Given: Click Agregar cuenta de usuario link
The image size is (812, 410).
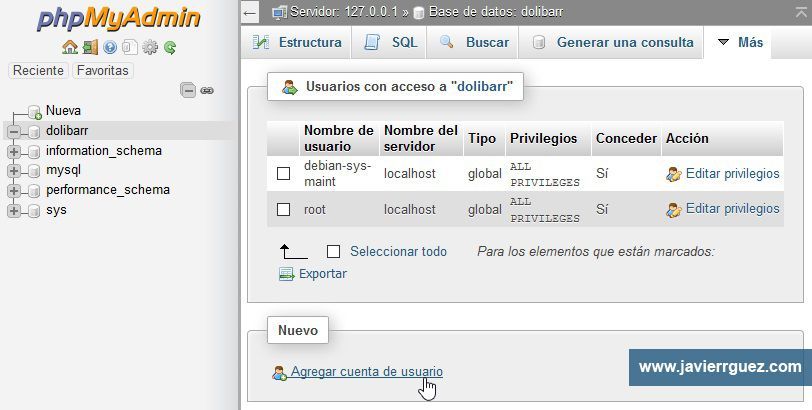Looking at the screenshot, I should (367, 372).
